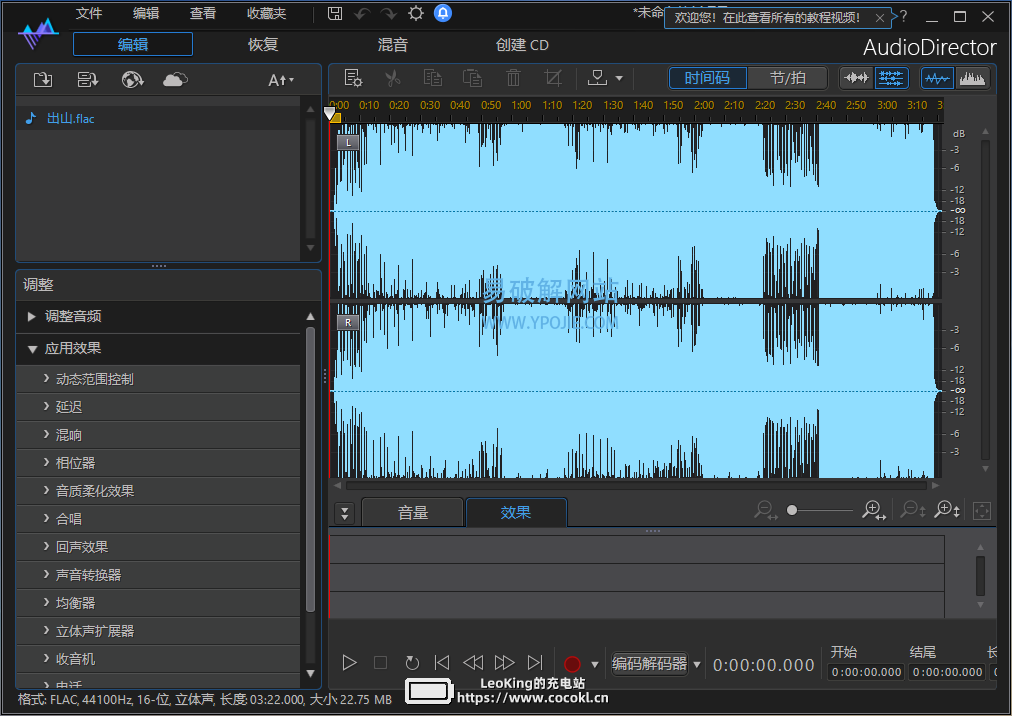This screenshot has height=716, width=1012.
Task: Open the 查看 menu
Action: coord(203,14)
